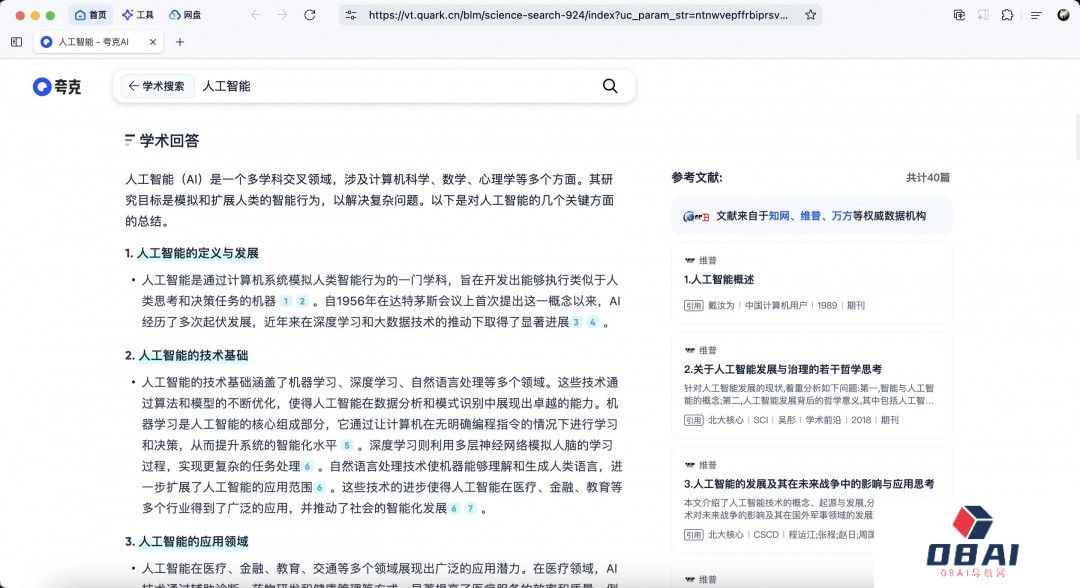Open reference 关于人工智能发展与治理的若干哲学思考
This screenshot has width=1080, height=588.
coord(782,369)
